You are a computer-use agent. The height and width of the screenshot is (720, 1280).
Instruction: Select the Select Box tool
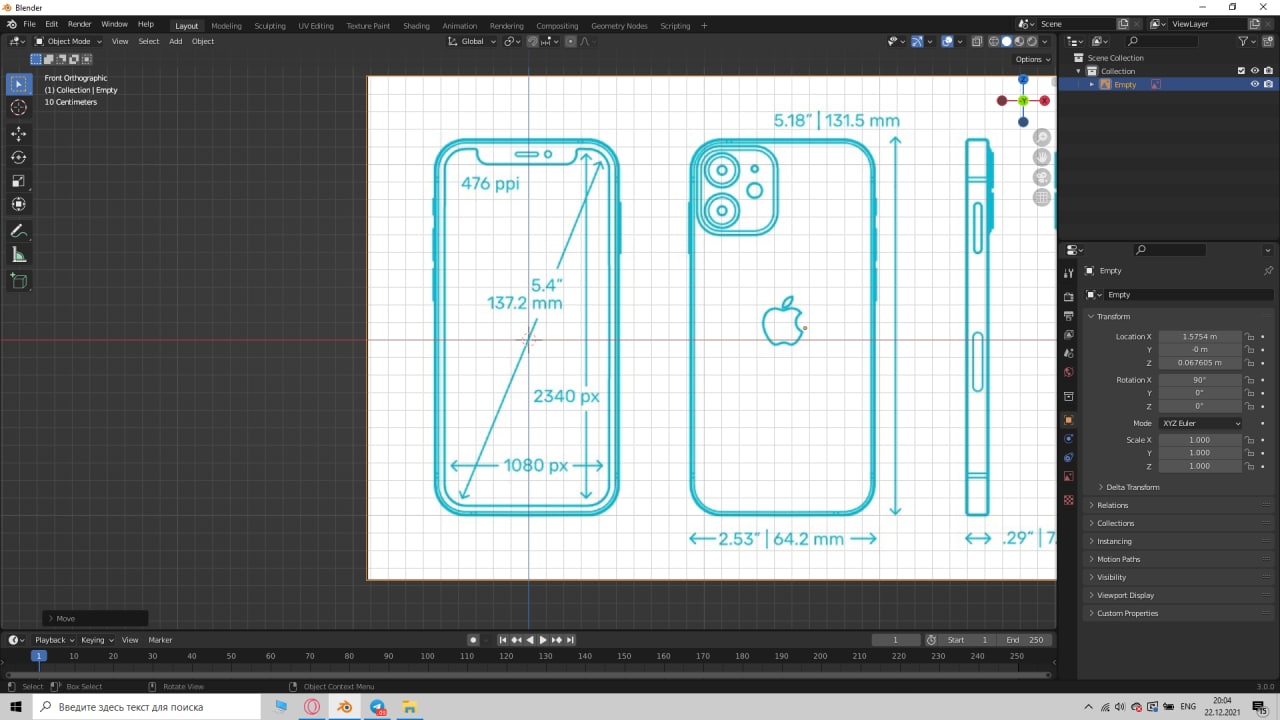click(x=19, y=84)
